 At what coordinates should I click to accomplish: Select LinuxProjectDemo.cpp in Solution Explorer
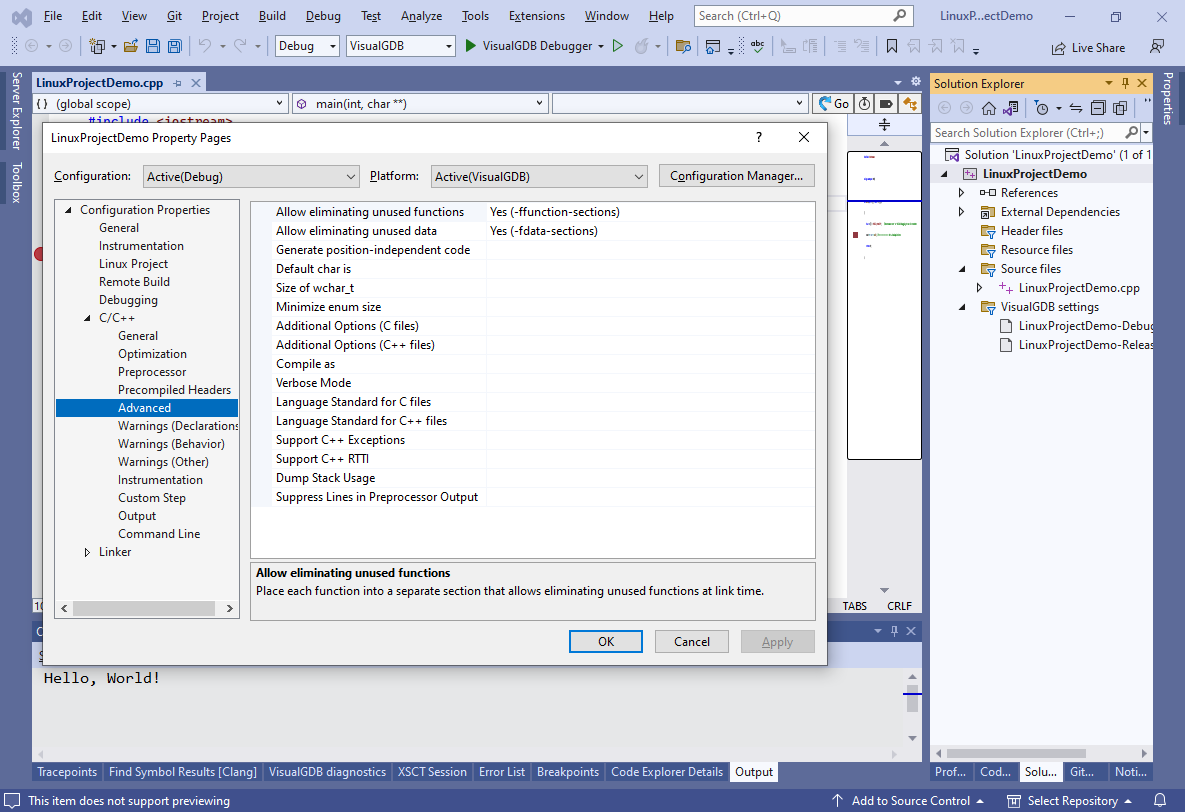tap(1078, 288)
